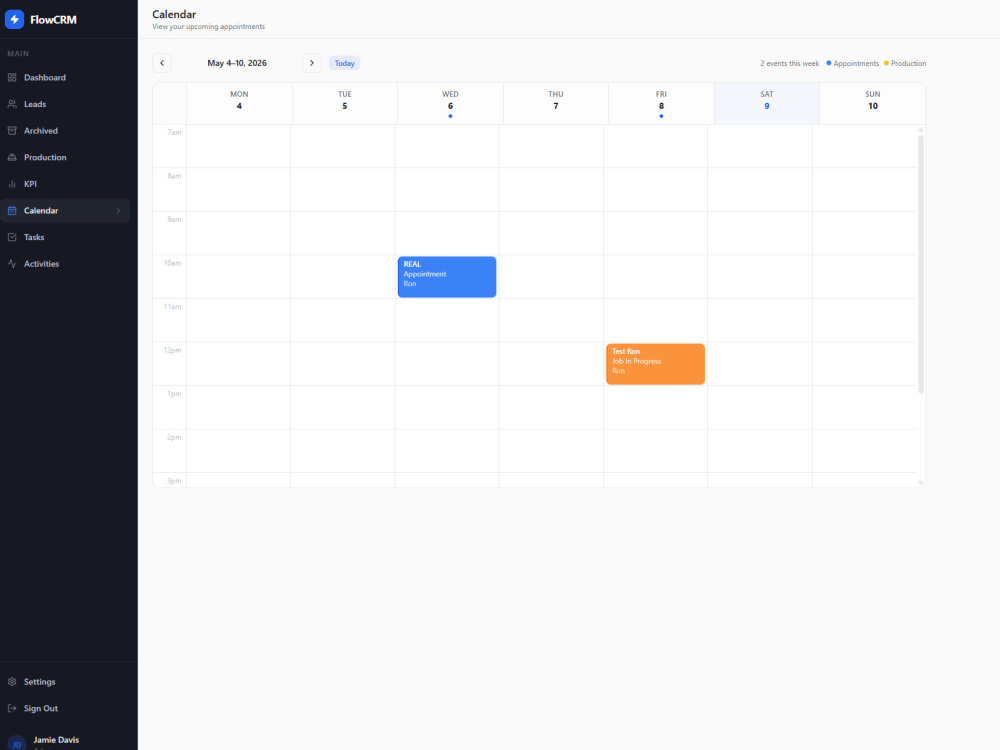Select the WED 6 day header

[450, 103]
